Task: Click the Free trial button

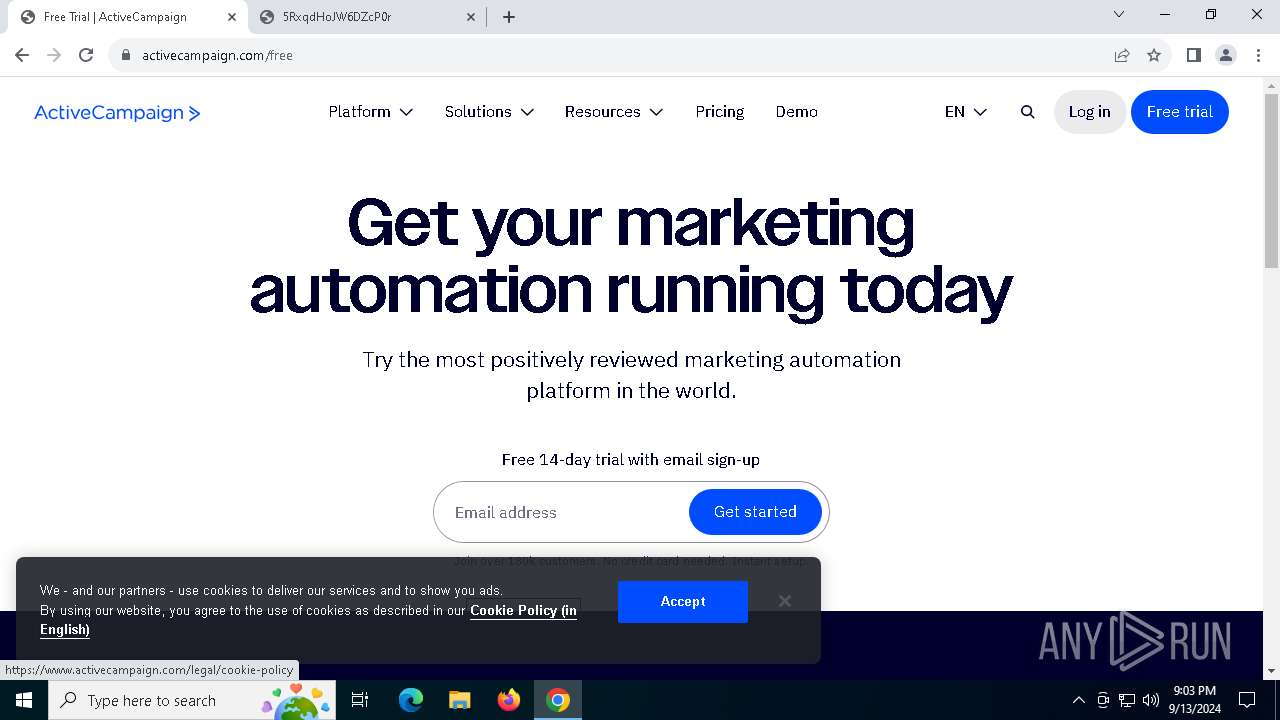Action: 1180,112
